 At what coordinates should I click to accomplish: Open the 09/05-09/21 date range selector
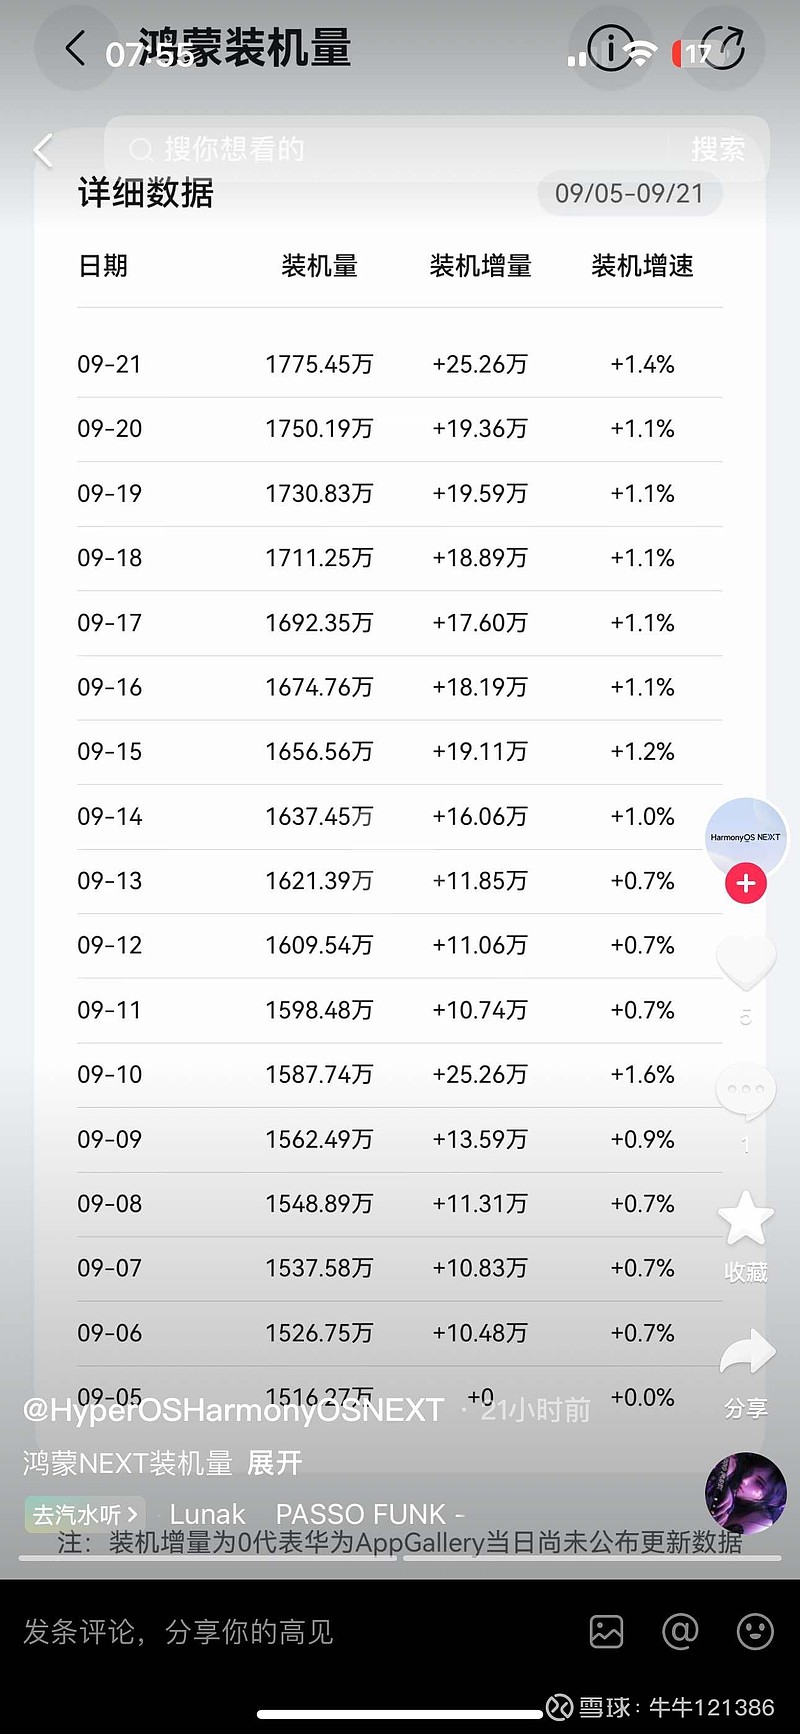[630, 193]
